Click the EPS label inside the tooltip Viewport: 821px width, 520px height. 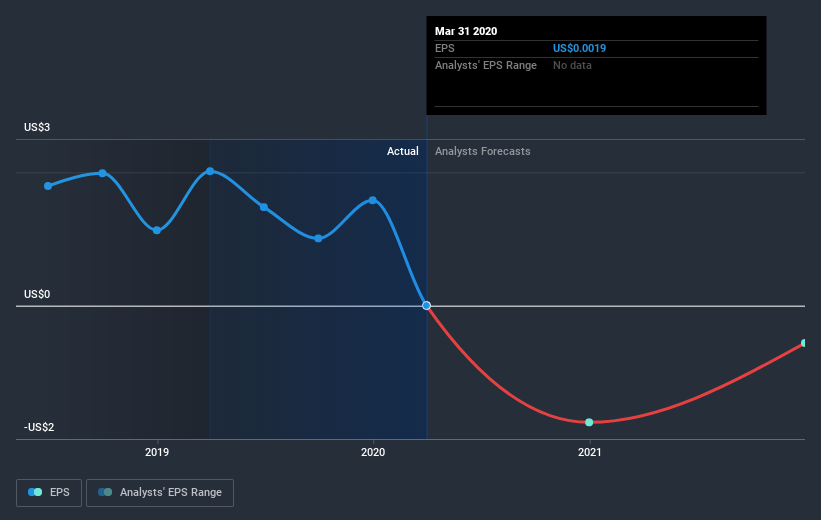(x=445, y=48)
